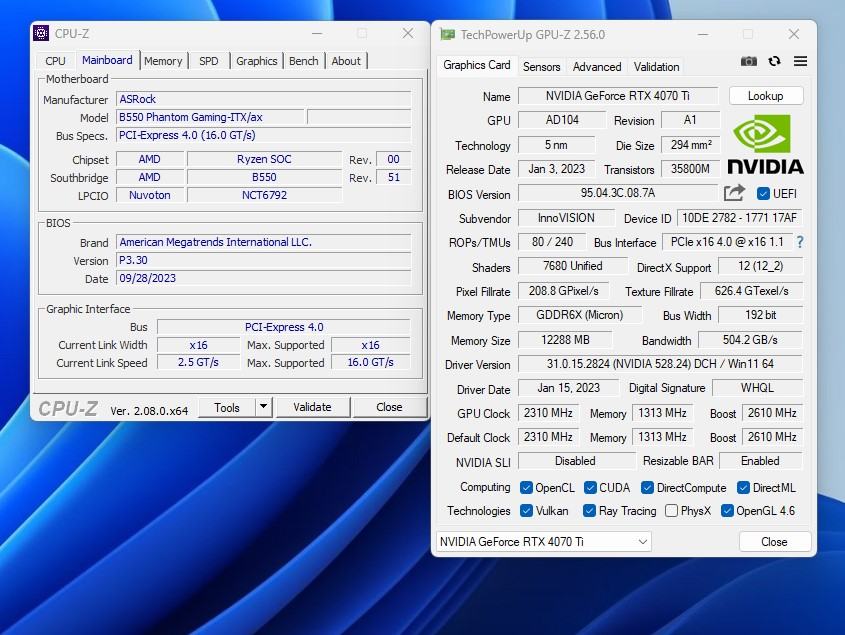The width and height of the screenshot is (845, 635).
Task: Open the About tab in CPU-Z
Action: [346, 61]
